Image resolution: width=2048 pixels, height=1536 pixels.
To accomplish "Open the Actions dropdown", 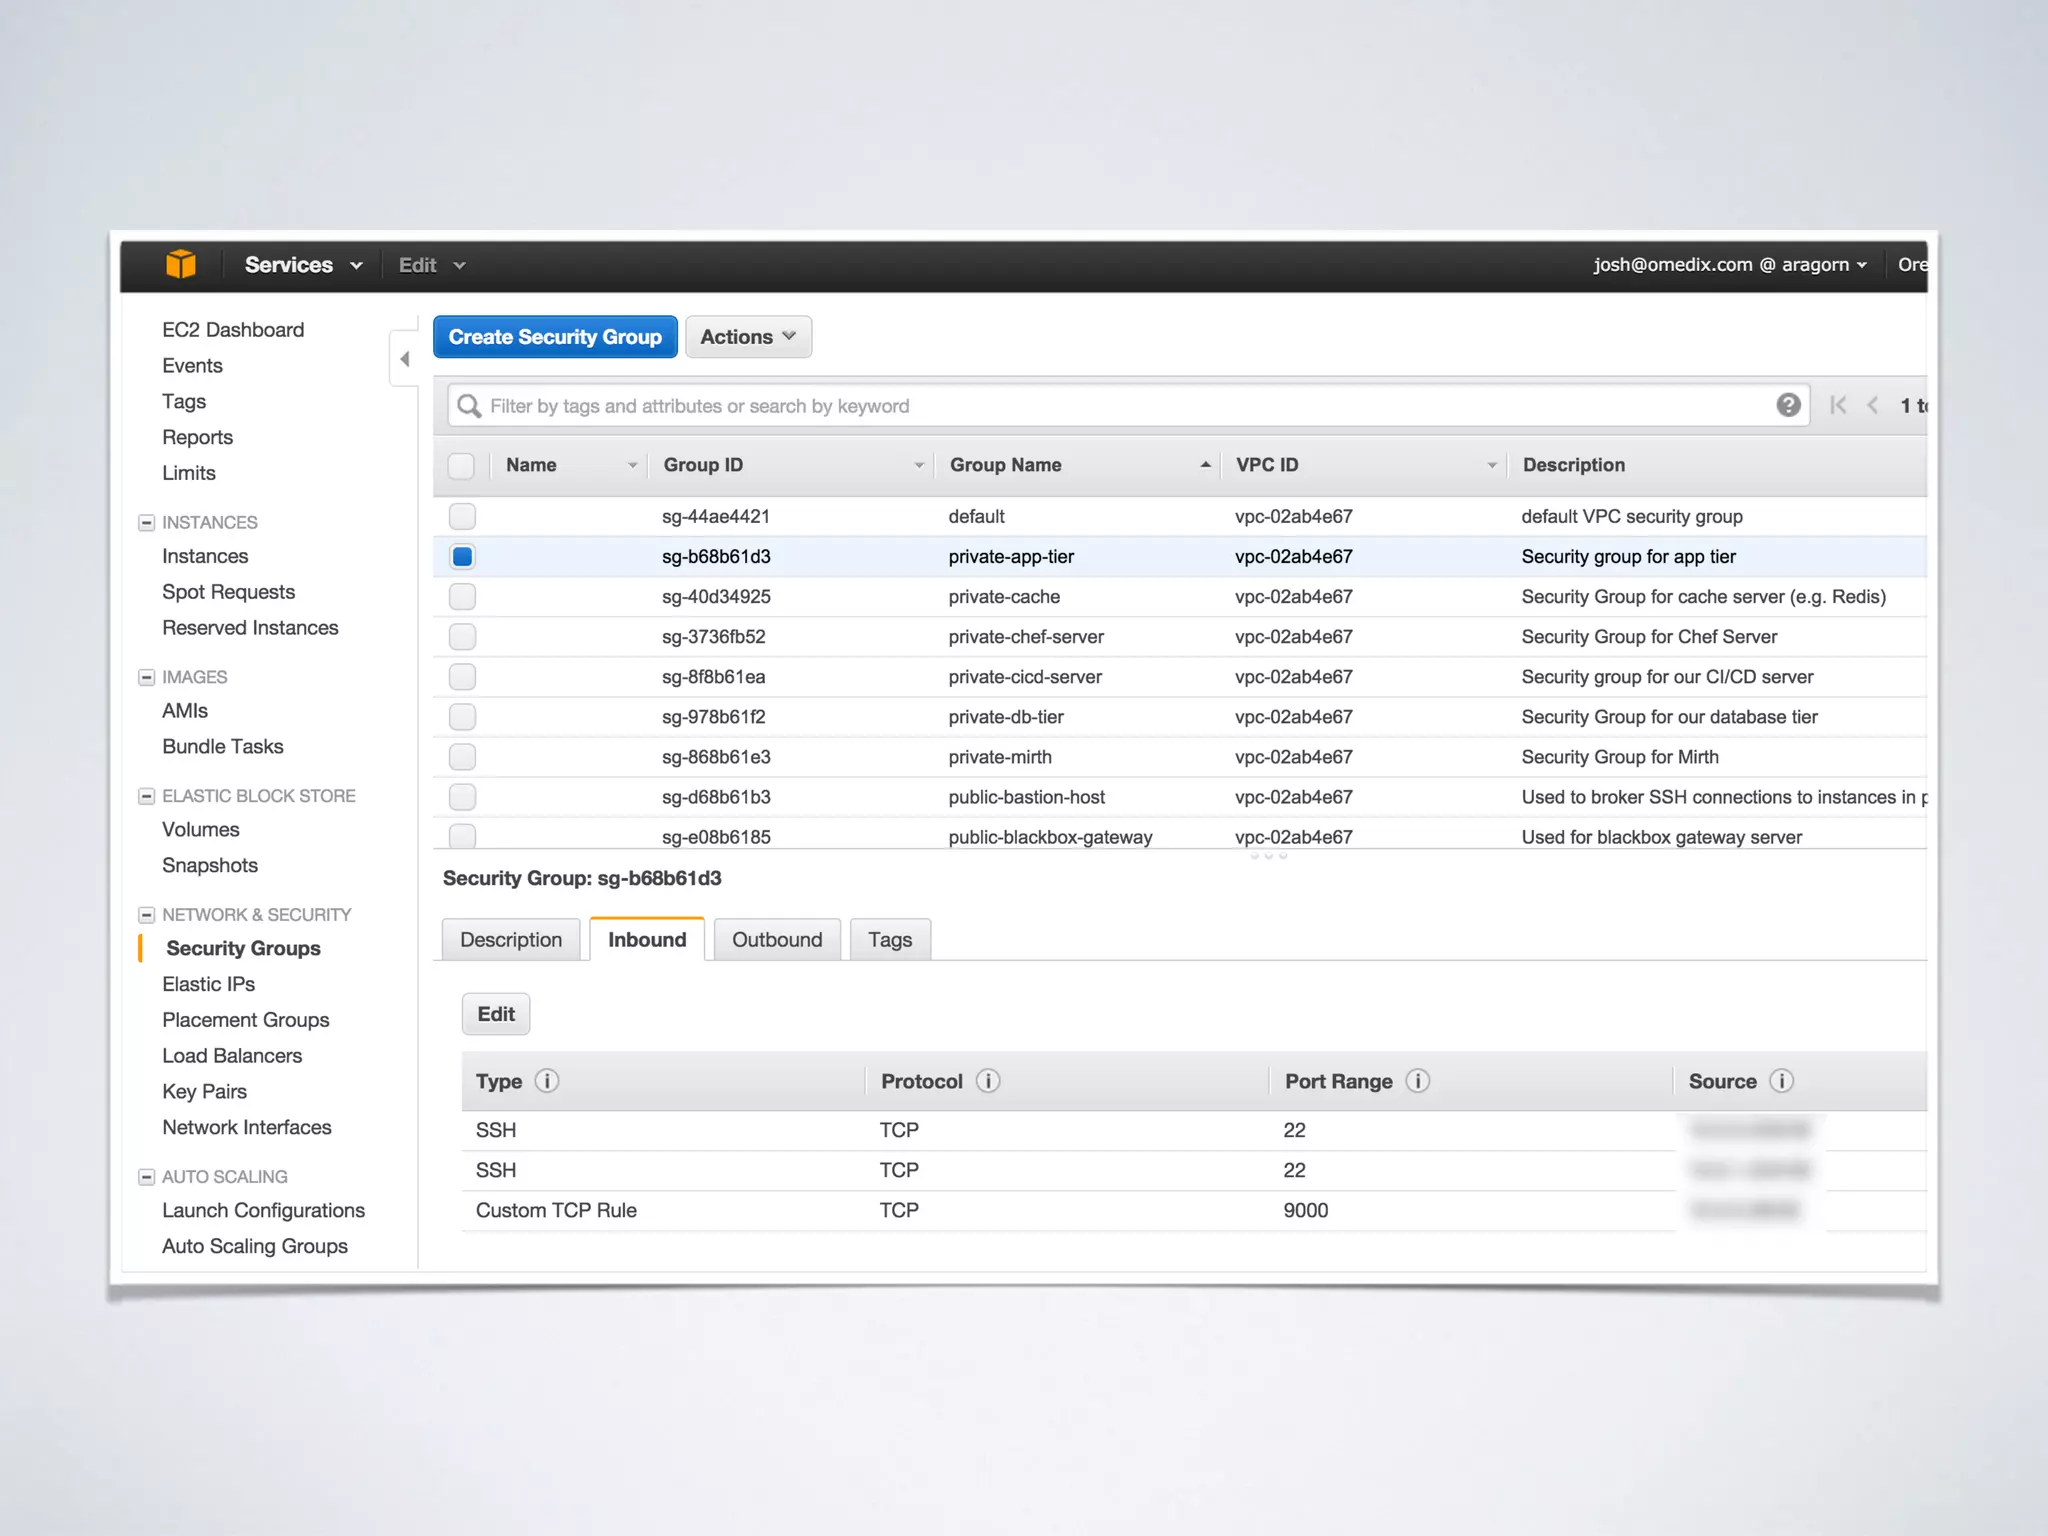I will tap(748, 337).
